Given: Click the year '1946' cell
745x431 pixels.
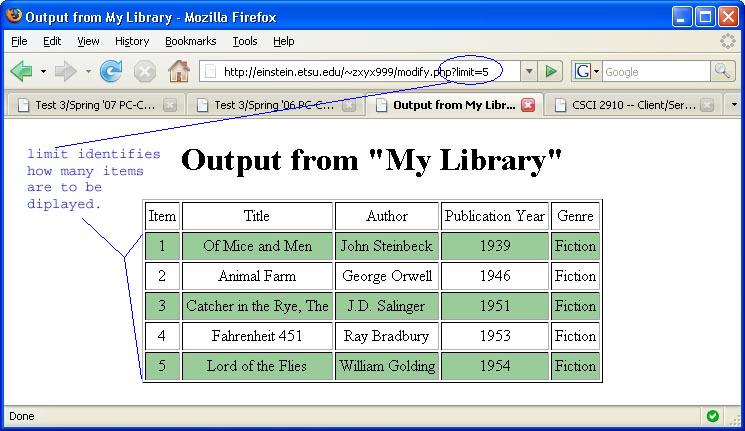Looking at the screenshot, I should [x=495, y=276].
